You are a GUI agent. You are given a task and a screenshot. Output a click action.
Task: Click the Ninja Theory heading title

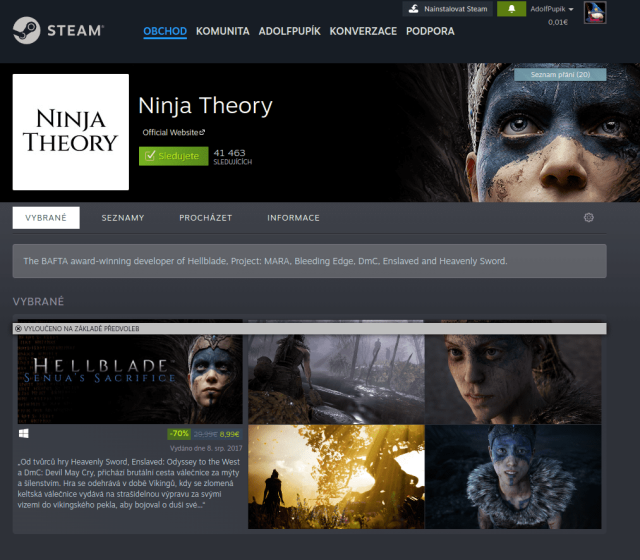pyautogui.click(x=205, y=106)
